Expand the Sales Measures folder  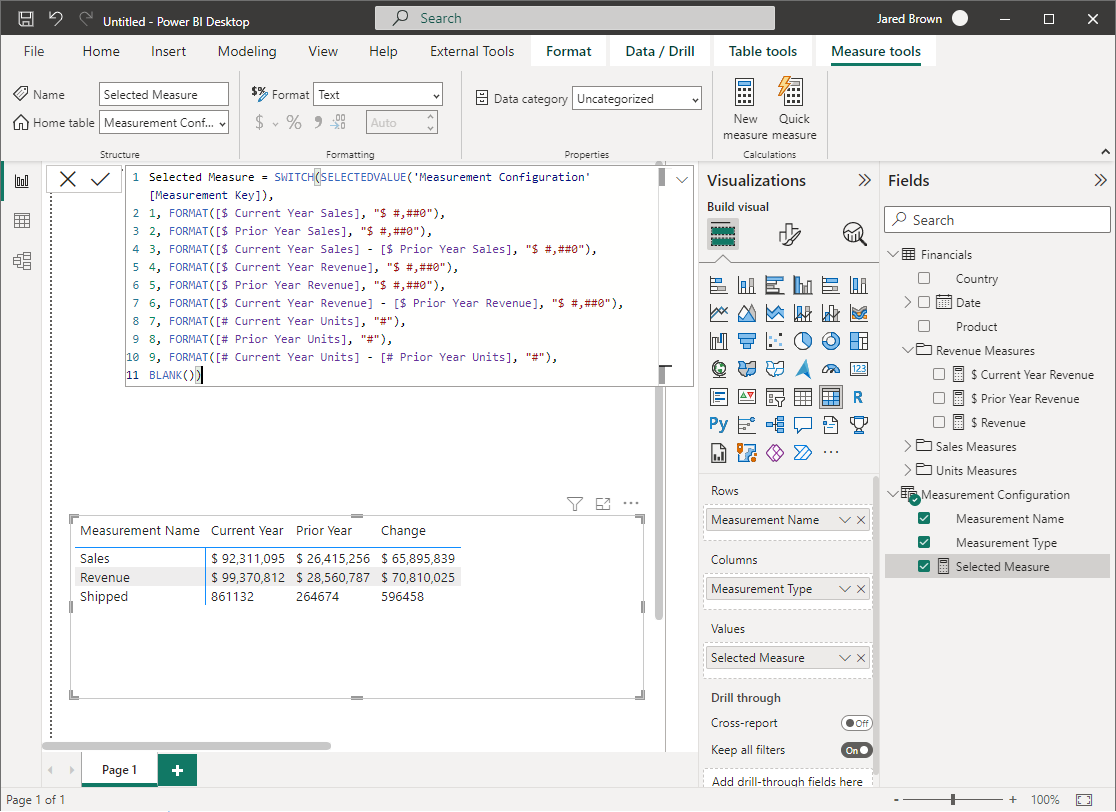coord(908,447)
